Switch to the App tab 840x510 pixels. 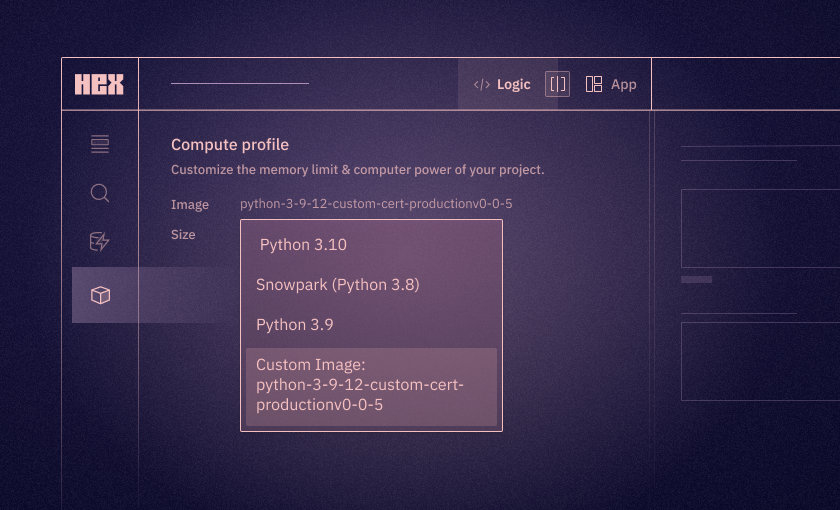coord(611,84)
